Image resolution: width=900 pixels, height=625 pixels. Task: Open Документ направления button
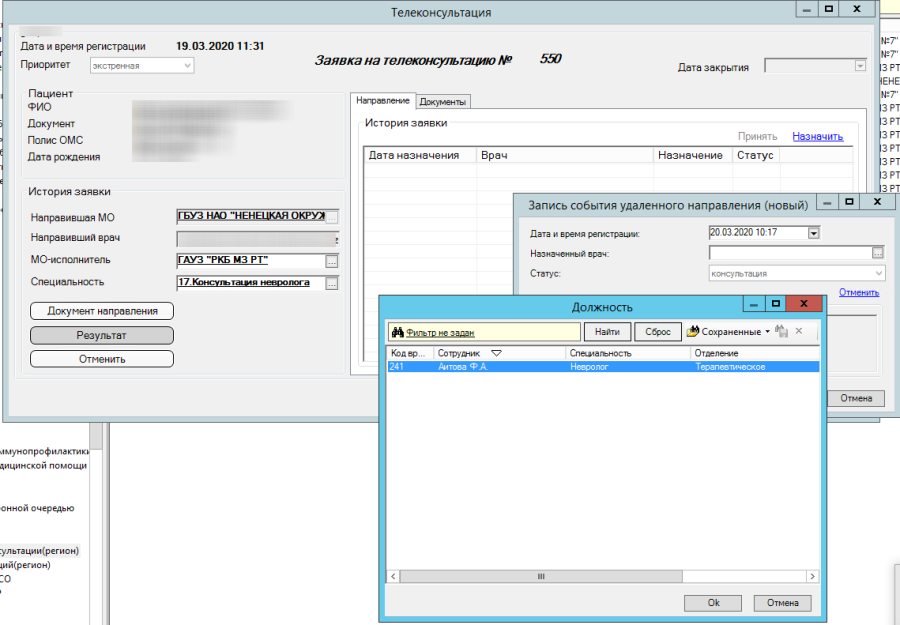click(102, 311)
